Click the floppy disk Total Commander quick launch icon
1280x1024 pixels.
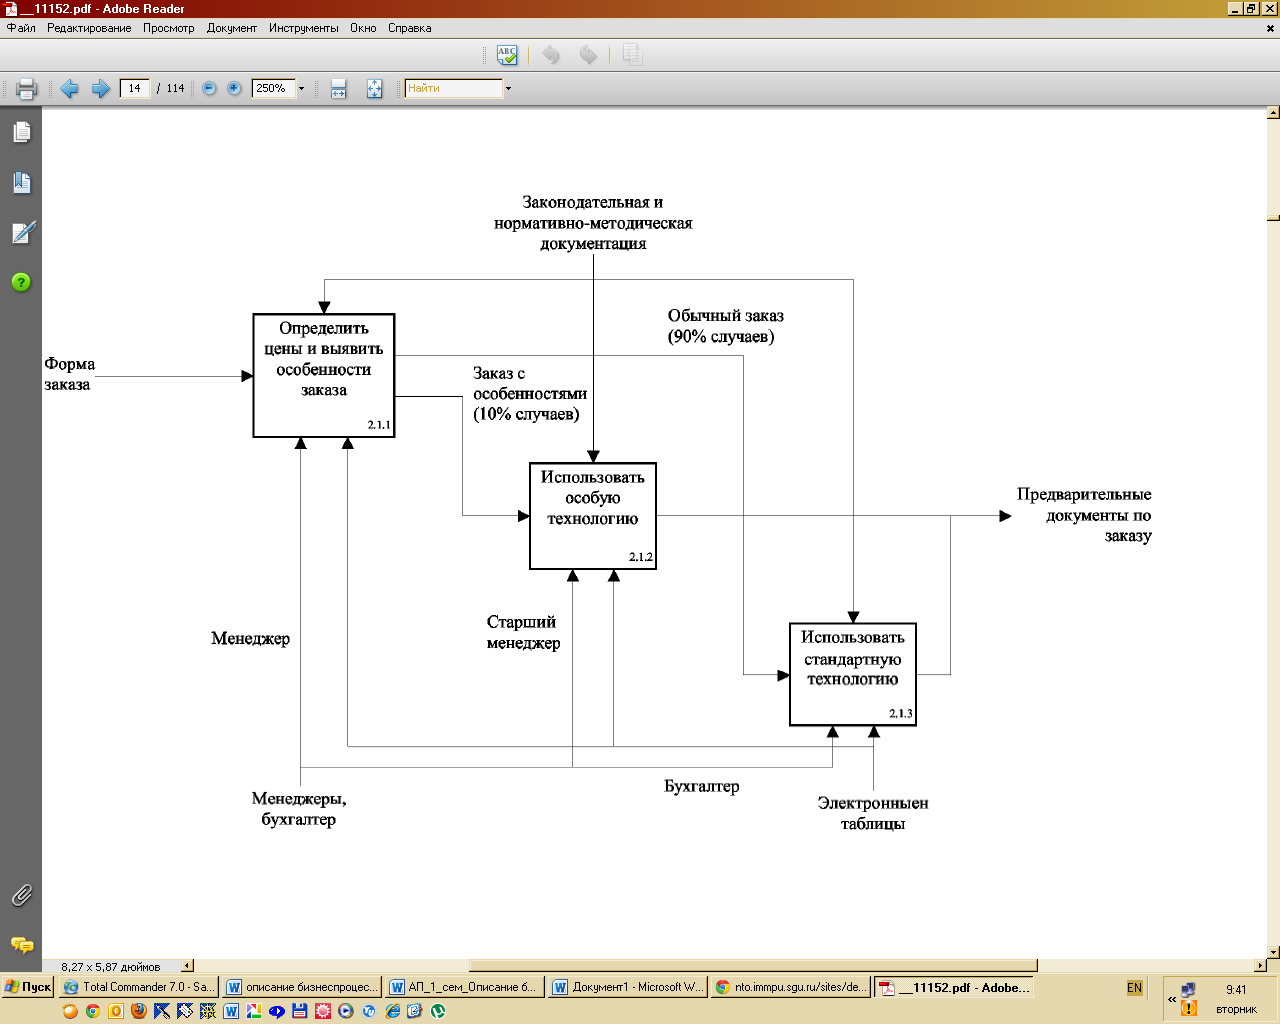[299, 1011]
